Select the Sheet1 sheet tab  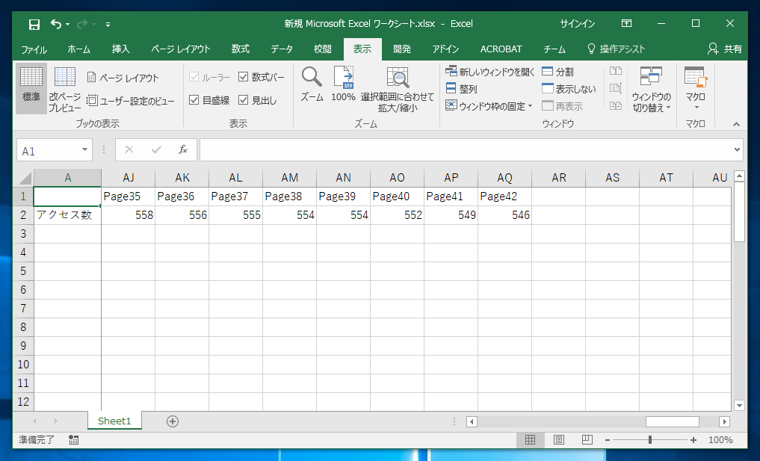(114, 421)
